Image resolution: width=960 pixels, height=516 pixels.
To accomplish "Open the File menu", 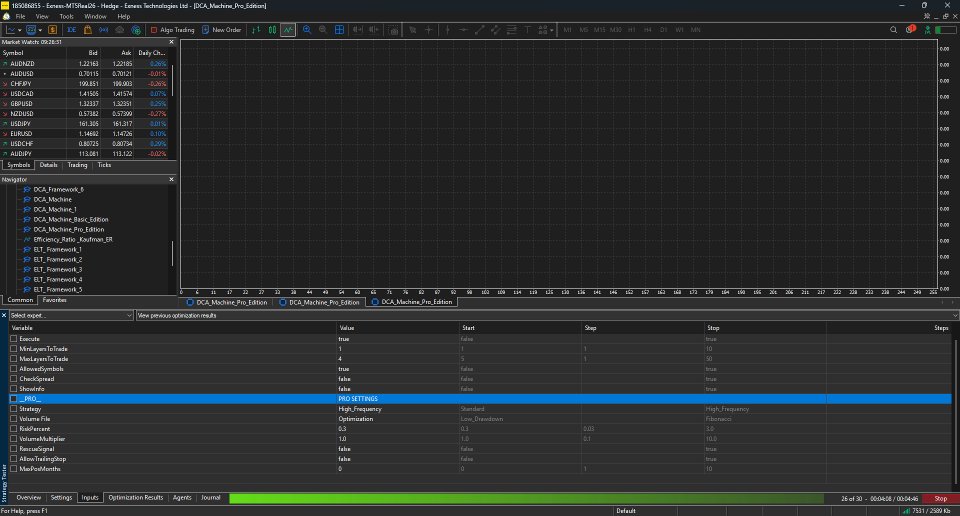I will [x=20, y=17].
